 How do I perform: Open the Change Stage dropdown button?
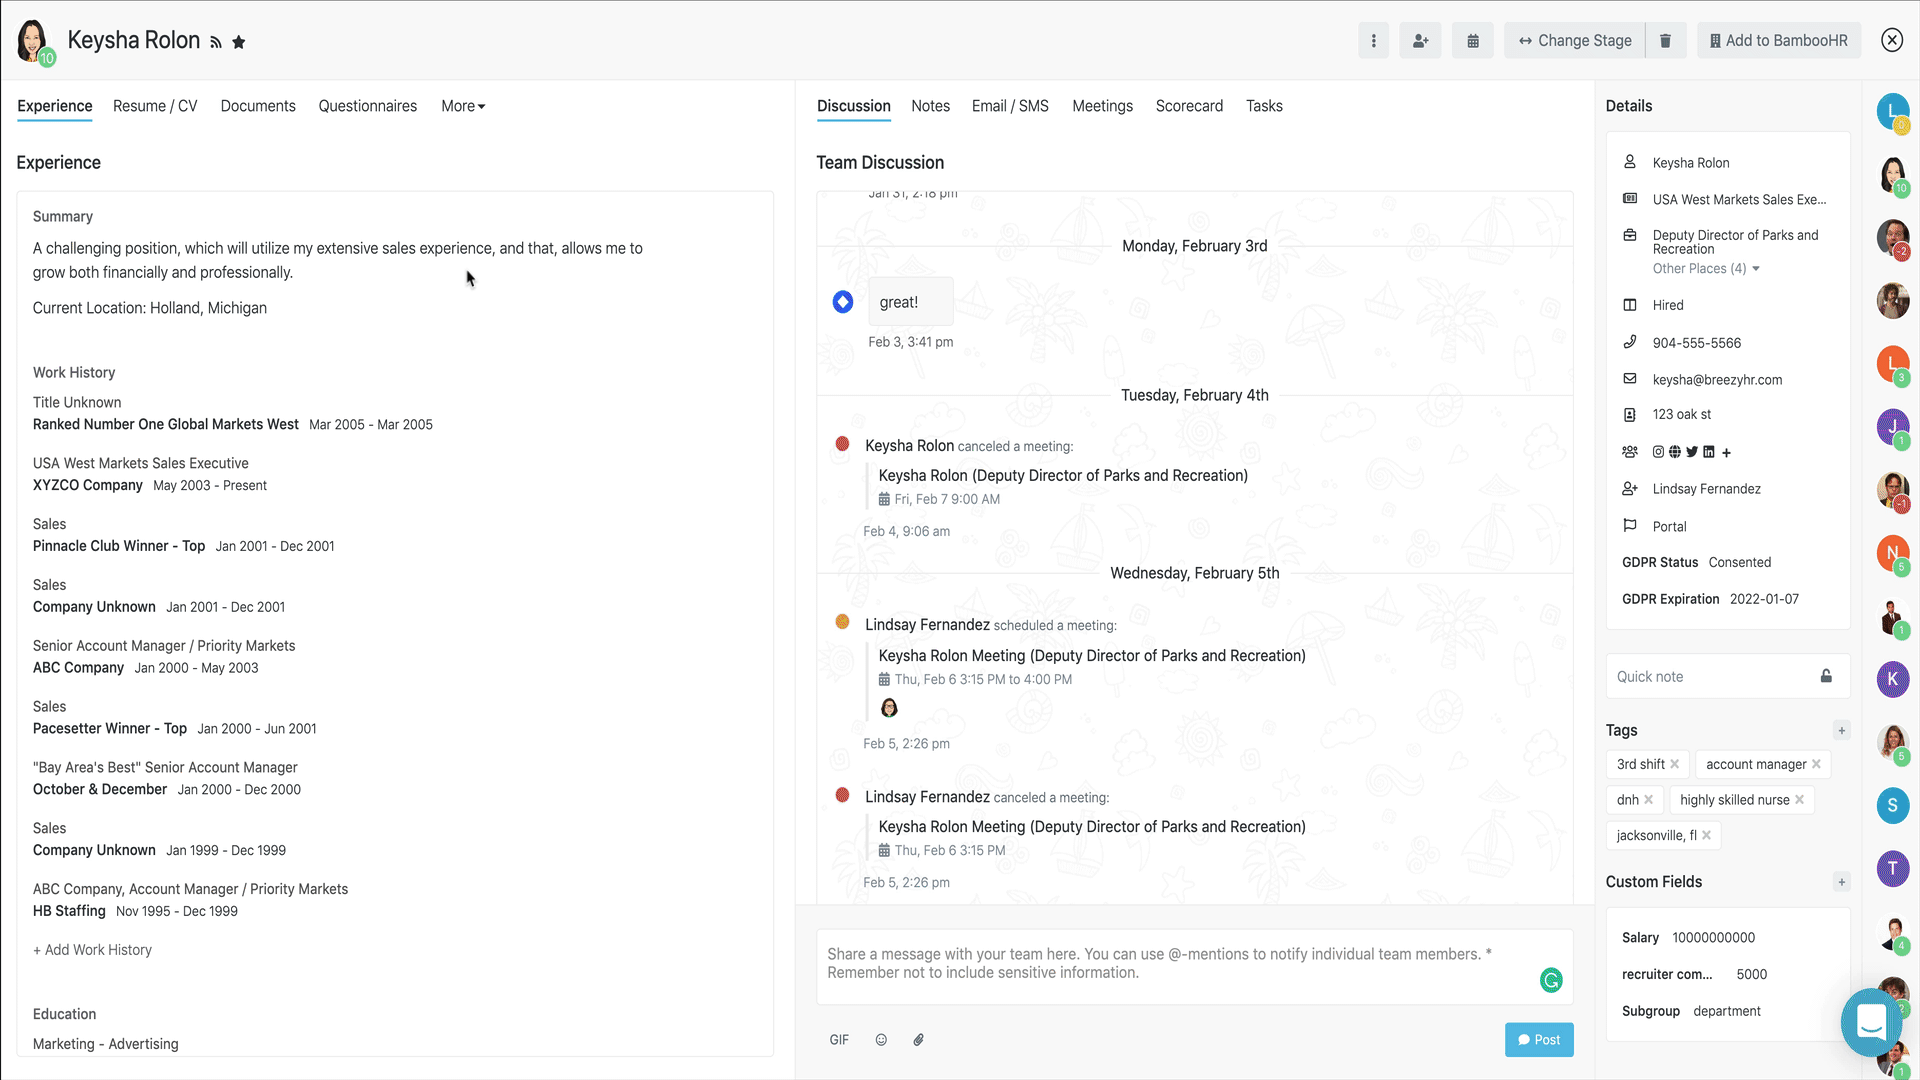pyautogui.click(x=1575, y=41)
